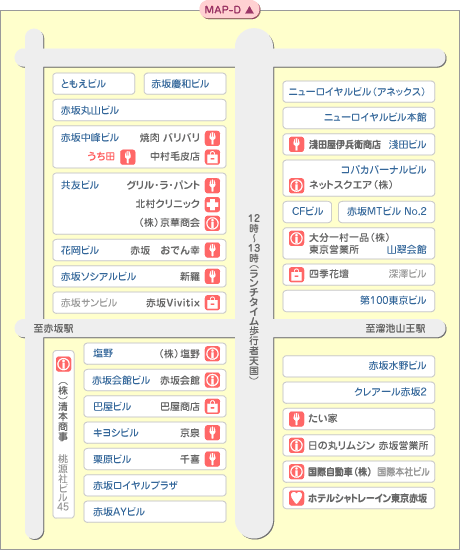Screen dimensions: 460x558
Task: Click restaurant icon next to たい家
Action: pyautogui.click(x=296, y=419)
